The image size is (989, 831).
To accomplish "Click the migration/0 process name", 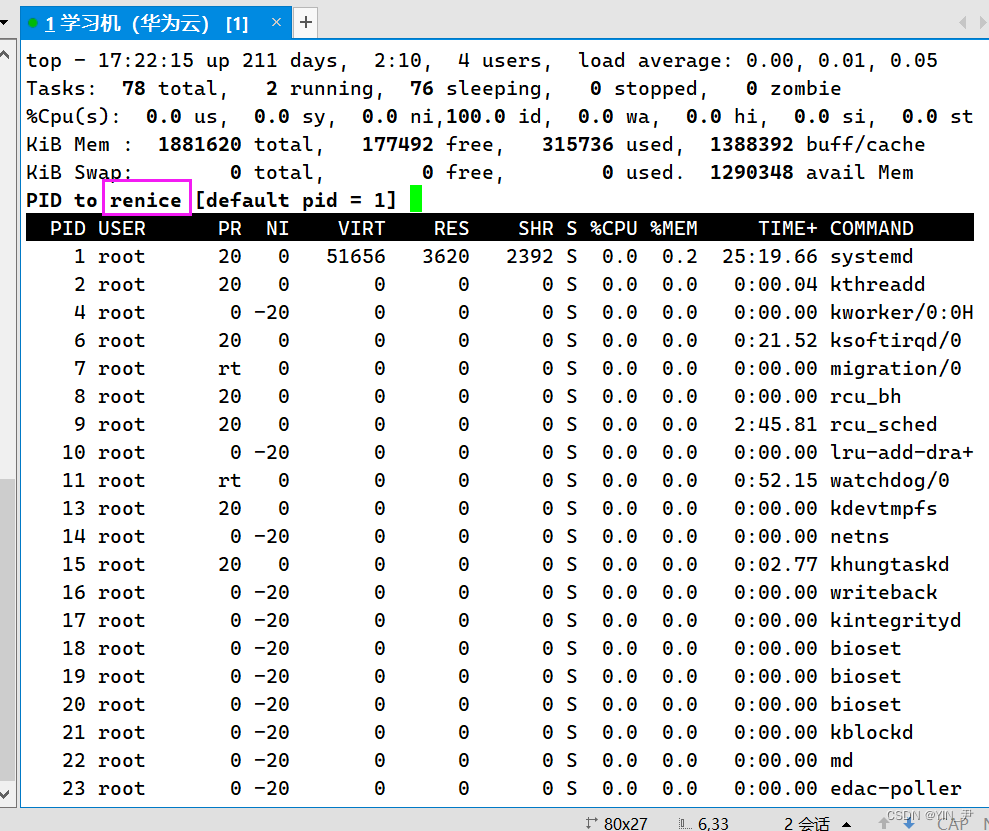I will tap(896, 368).
